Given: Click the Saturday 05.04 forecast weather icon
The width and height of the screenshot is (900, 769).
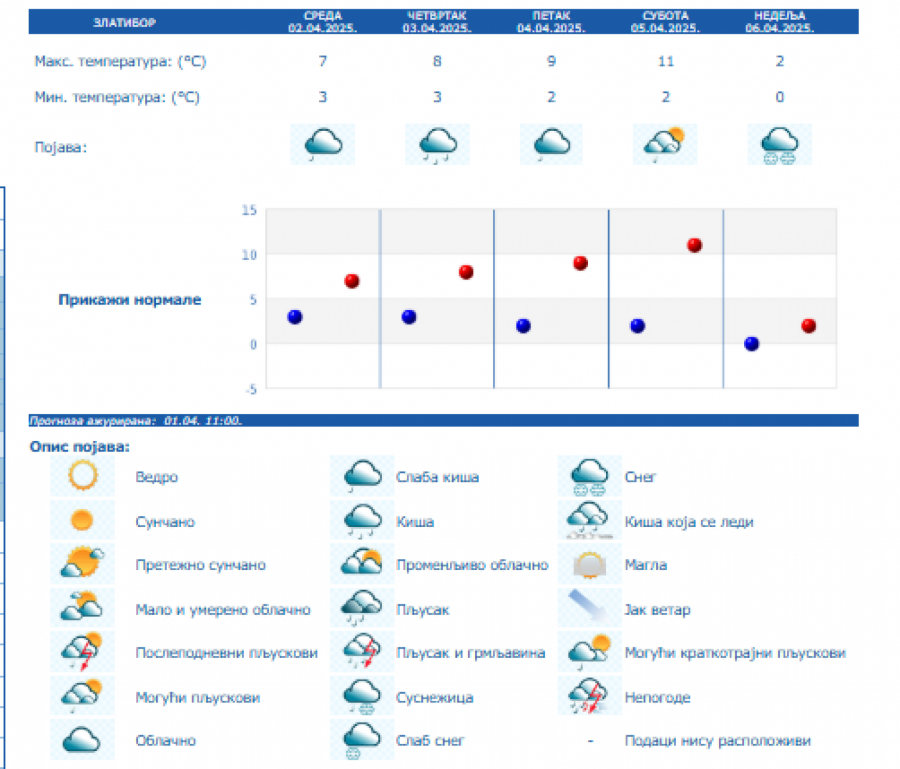Looking at the screenshot, I should pos(665,145).
